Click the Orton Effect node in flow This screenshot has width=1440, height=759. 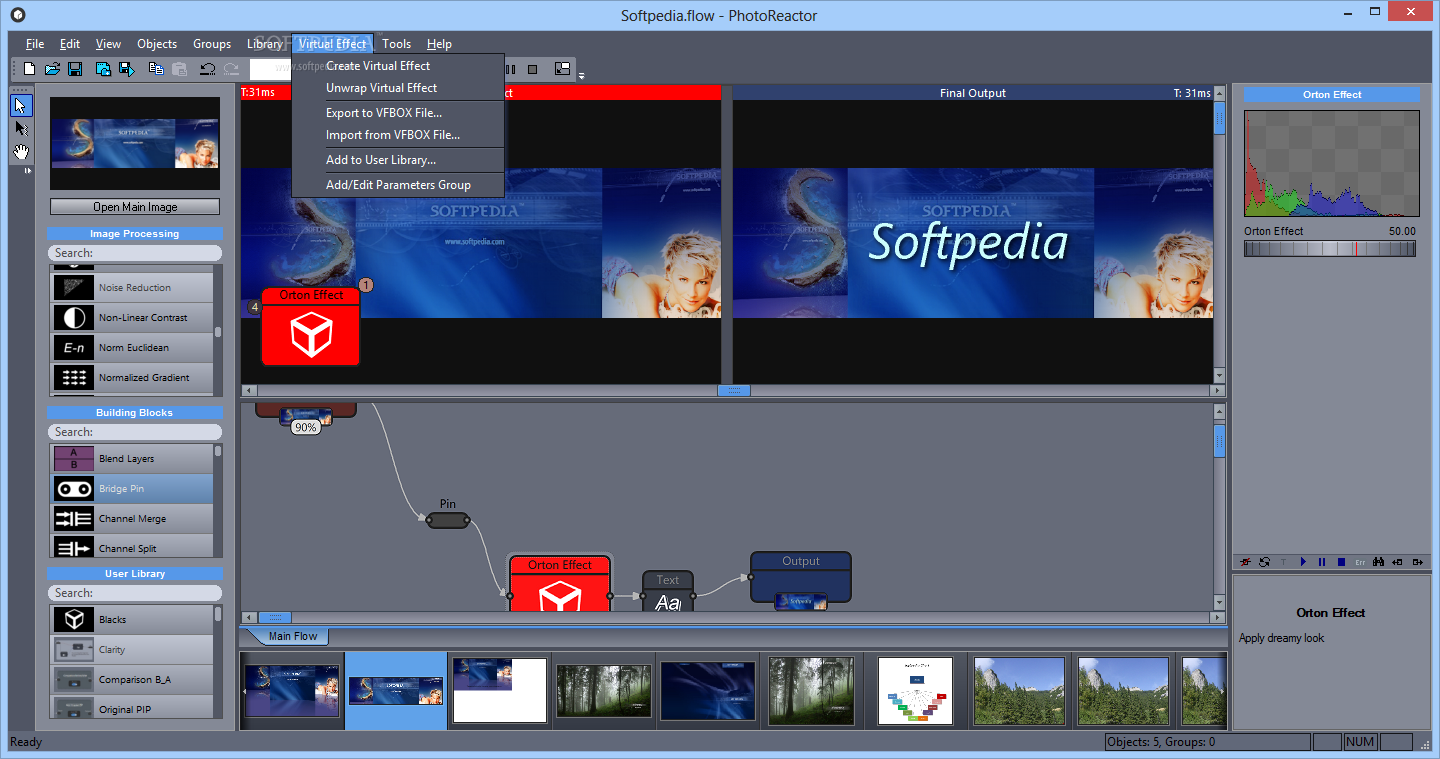[560, 583]
